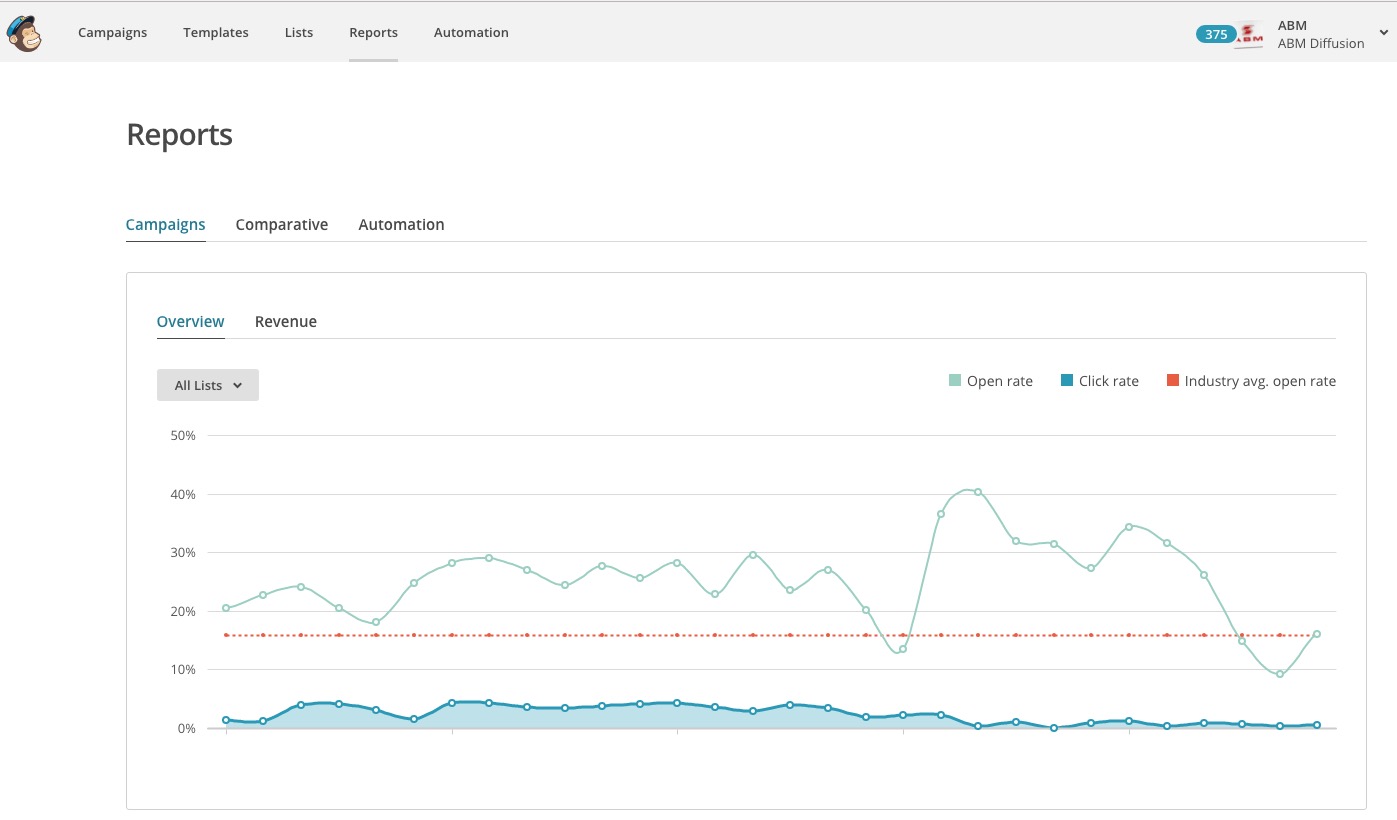
Task: Expand the ABM Diffusion account menu chevron
Action: click(1383, 33)
